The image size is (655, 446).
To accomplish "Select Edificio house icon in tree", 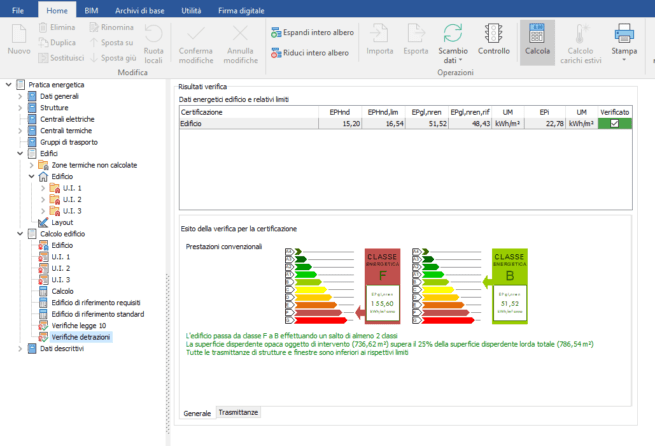I will pos(43,177).
